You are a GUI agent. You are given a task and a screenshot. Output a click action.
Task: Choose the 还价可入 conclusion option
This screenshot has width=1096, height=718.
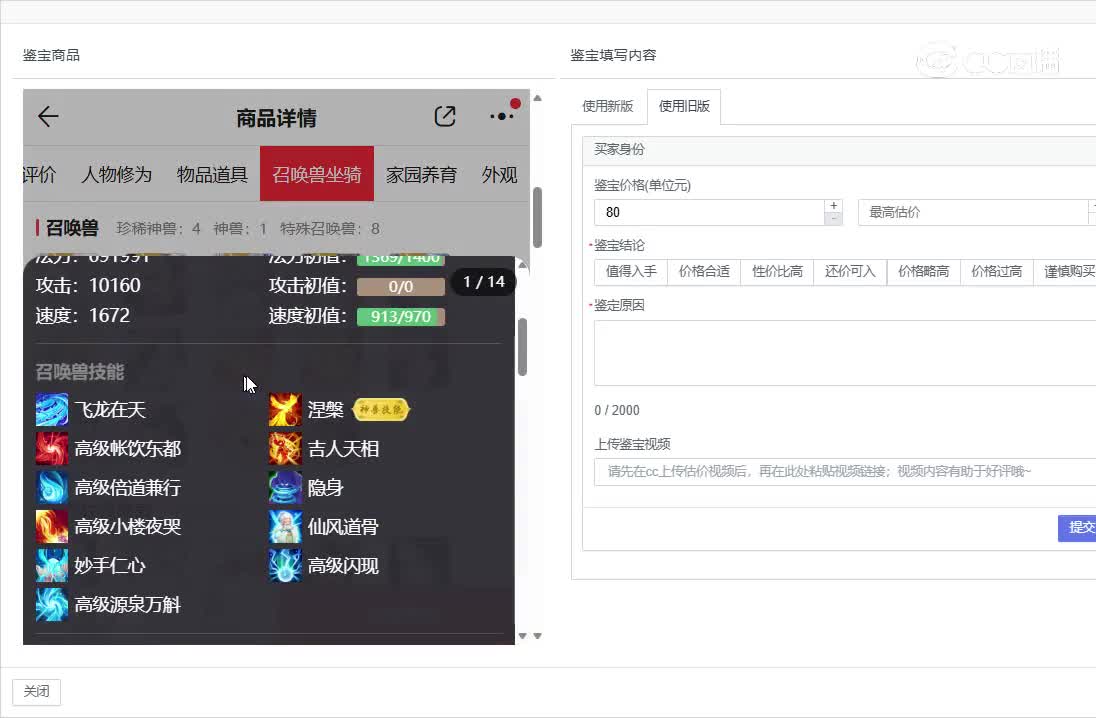tap(850, 272)
